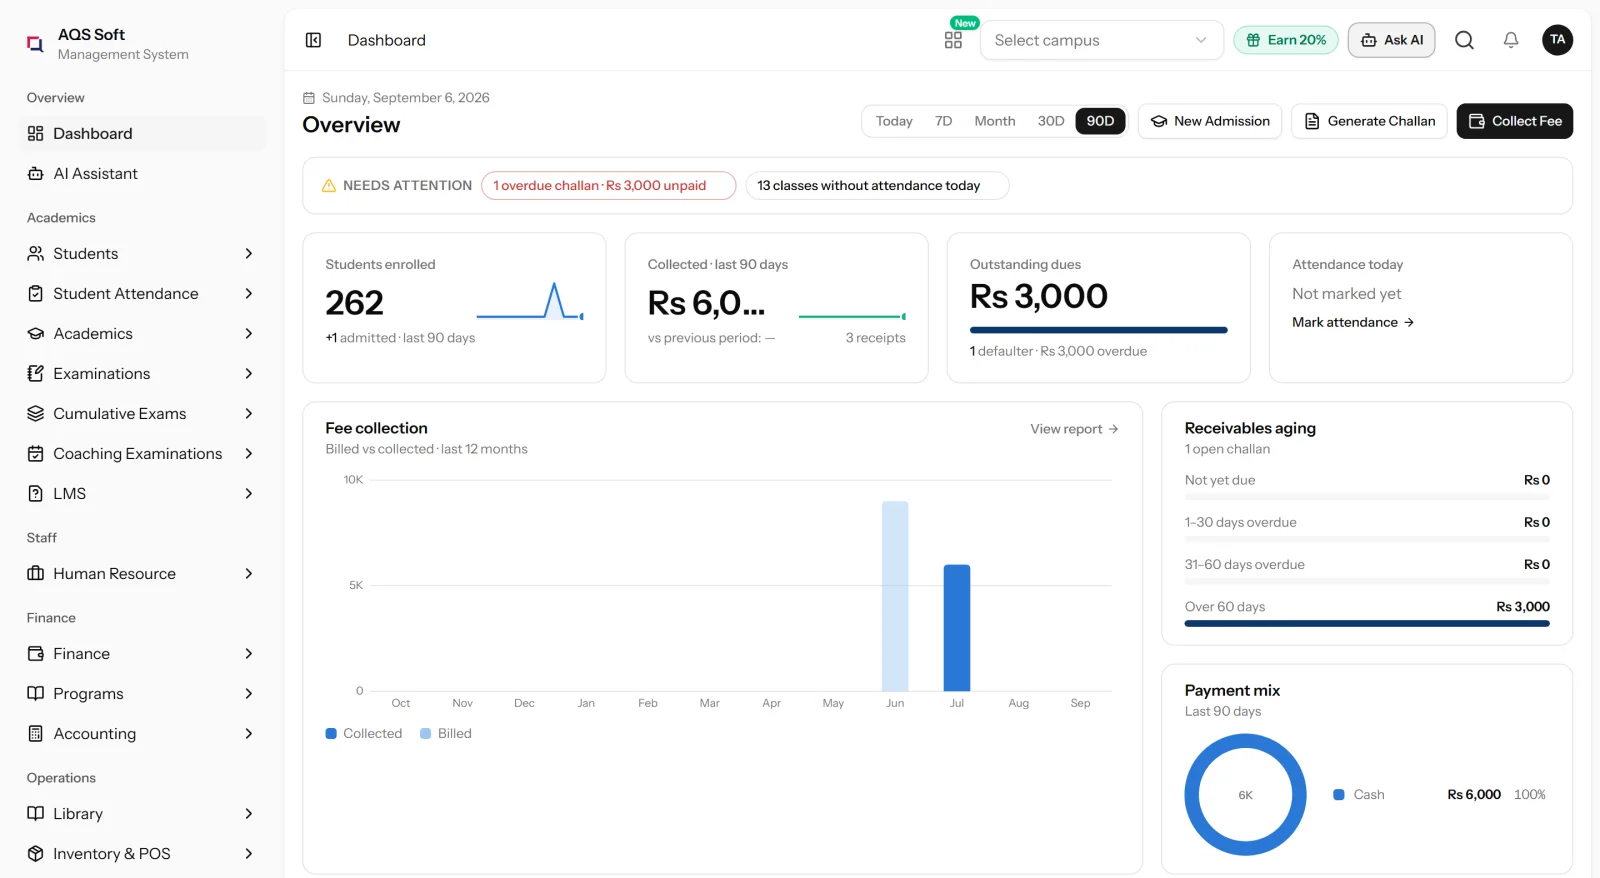Open the TA user avatar menu

click(x=1557, y=40)
